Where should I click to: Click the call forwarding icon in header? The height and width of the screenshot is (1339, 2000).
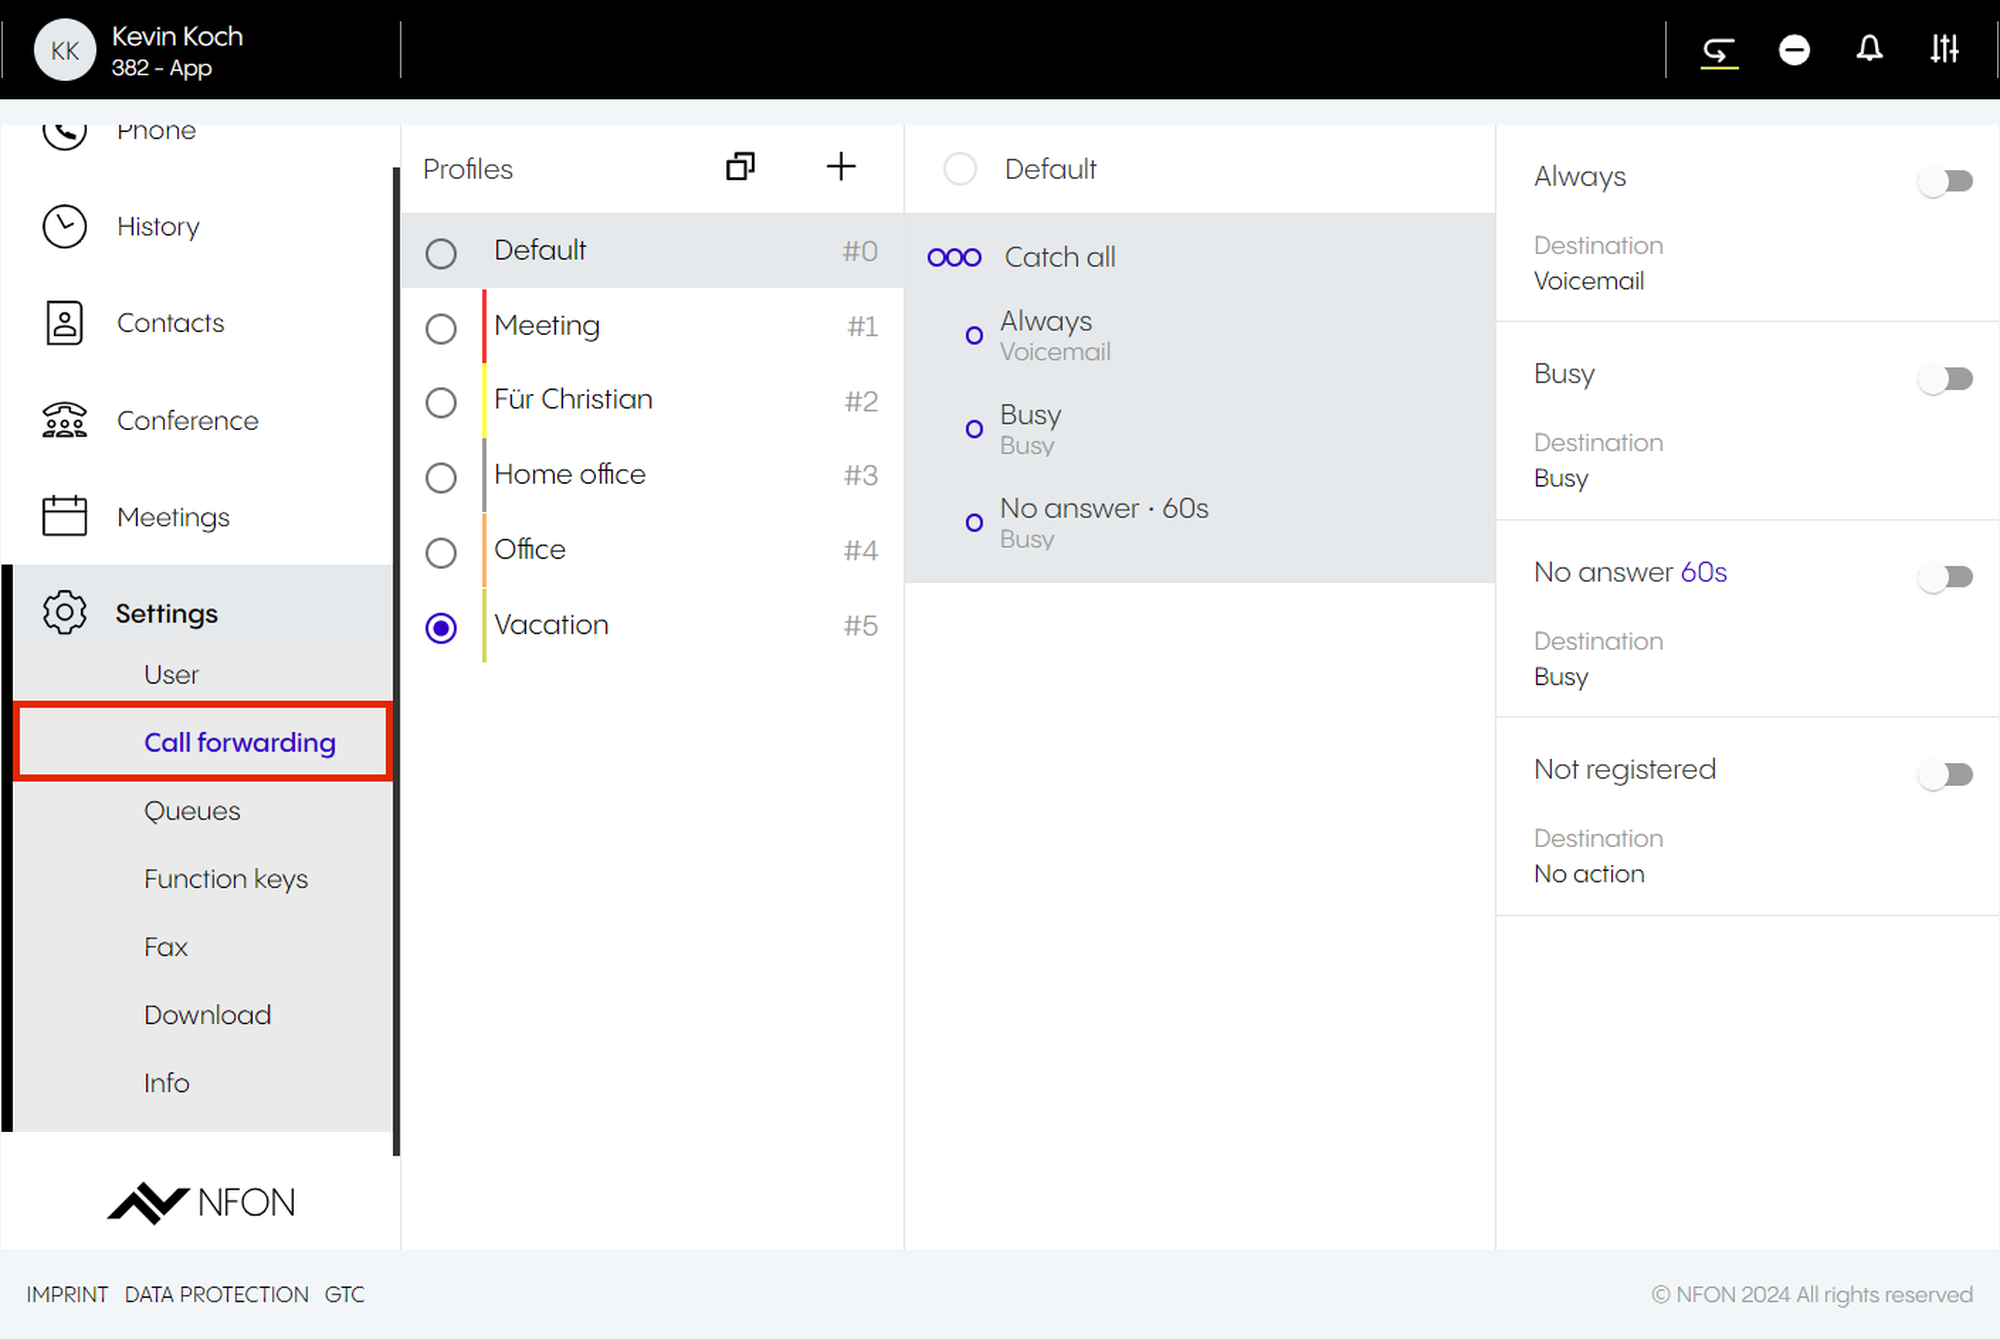click(x=1719, y=49)
